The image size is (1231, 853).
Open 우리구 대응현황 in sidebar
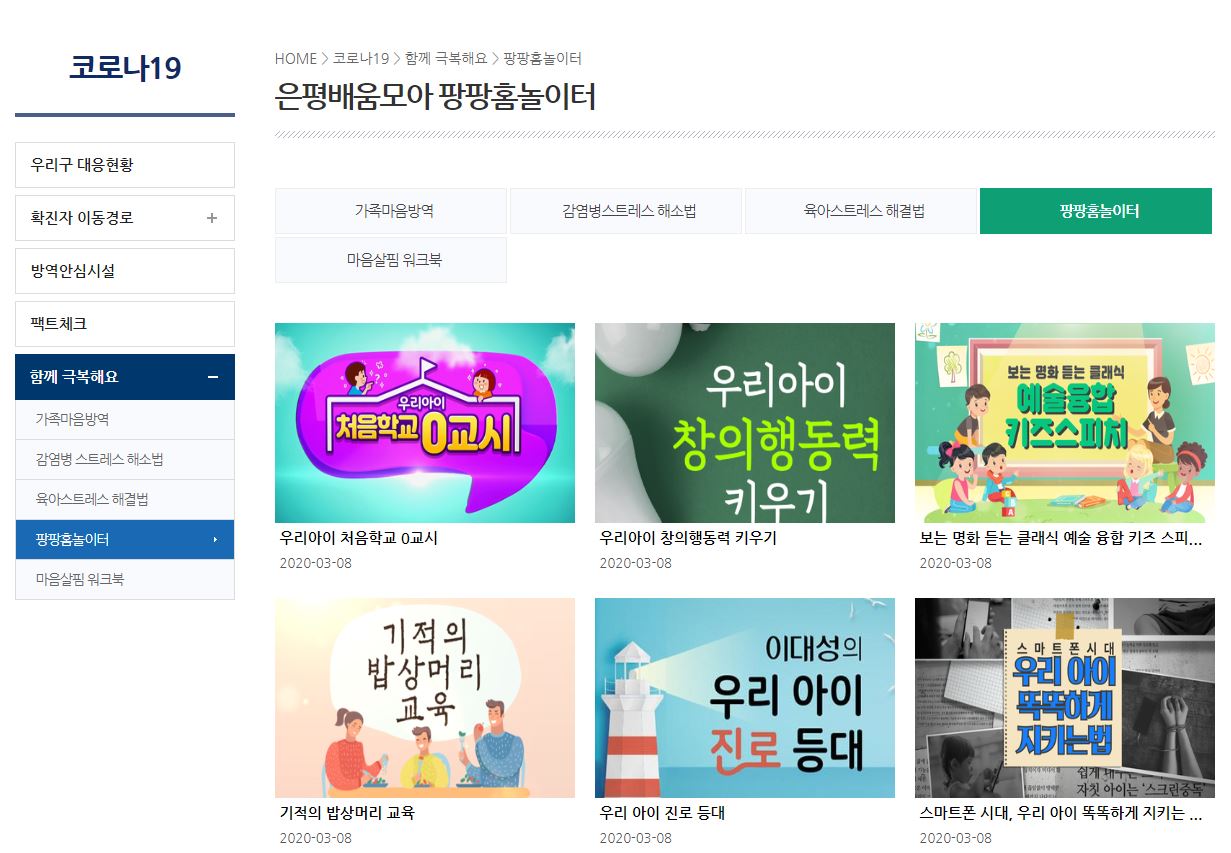[x=125, y=165]
